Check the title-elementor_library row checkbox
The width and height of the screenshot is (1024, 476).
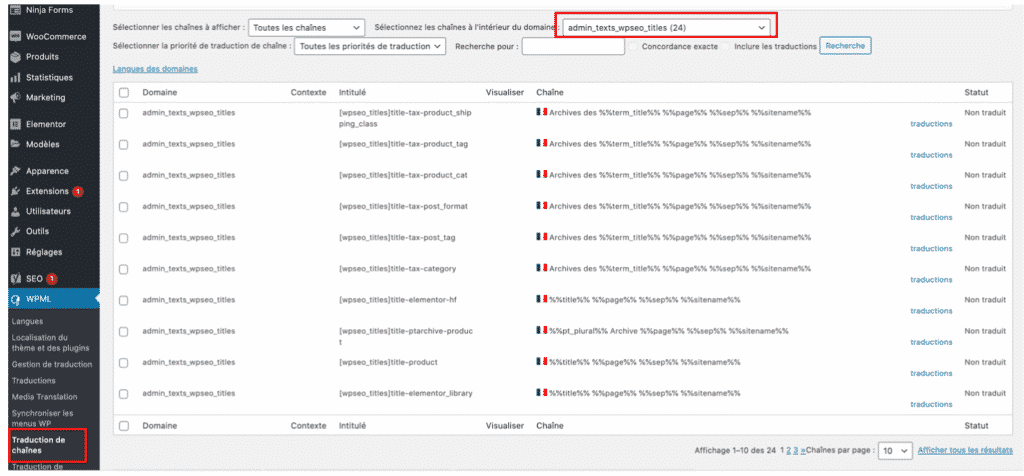(123, 394)
